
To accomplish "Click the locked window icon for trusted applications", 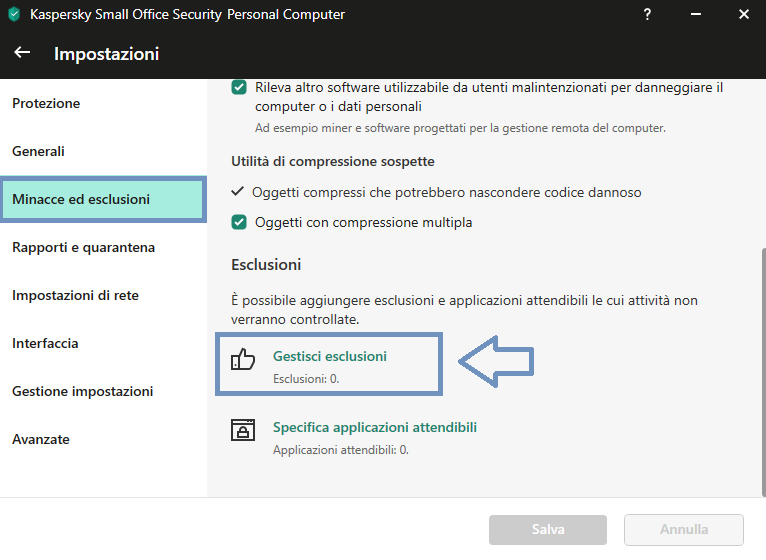I will 243,430.
